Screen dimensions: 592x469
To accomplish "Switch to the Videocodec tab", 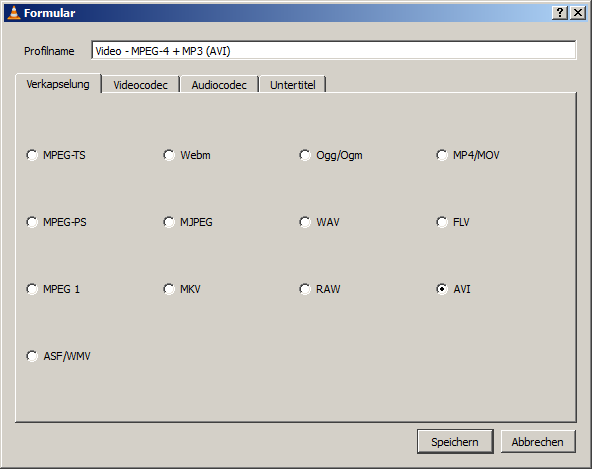I will (x=140, y=85).
